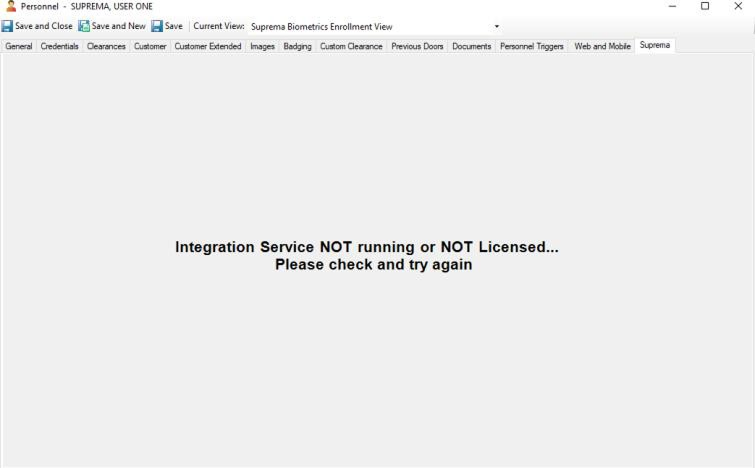Expand the Current View dropdown
Screen dimensions: 755x468
[497, 27]
